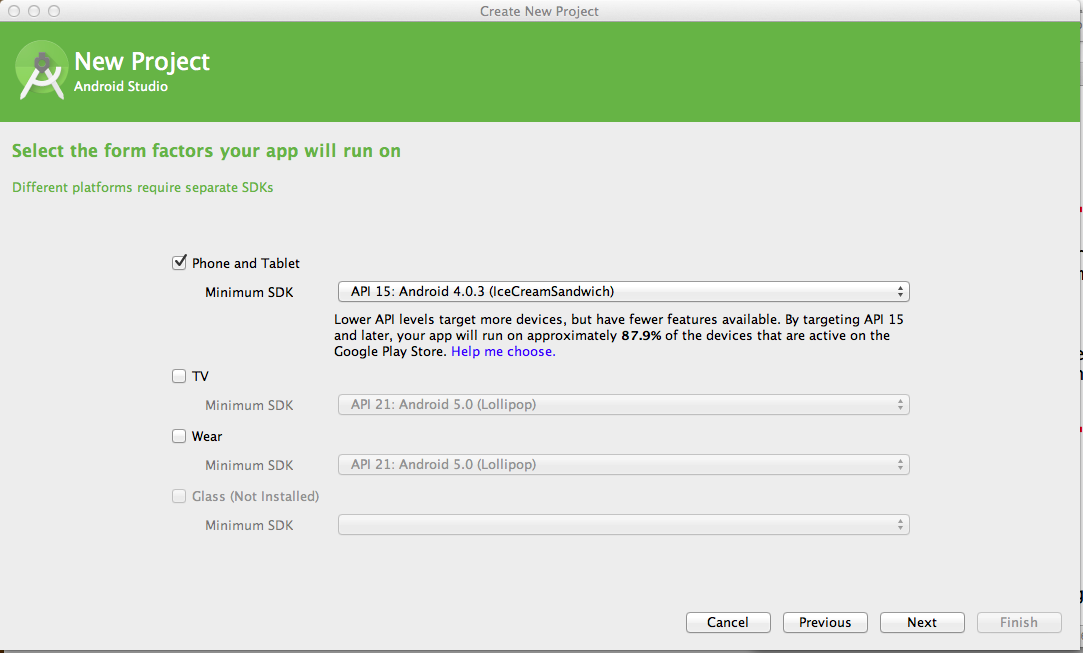This screenshot has width=1083, height=653.
Task: Click the 'Create New Project' window title
Action: (x=539, y=11)
